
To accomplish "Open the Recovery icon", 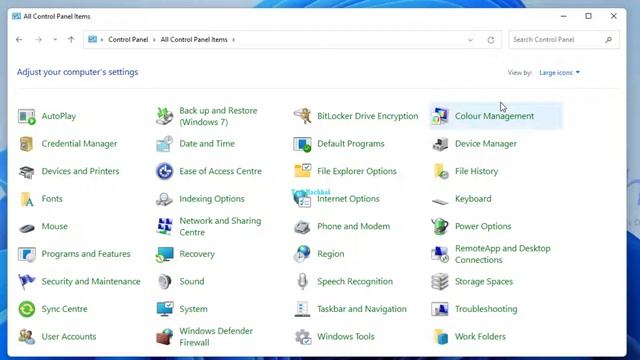I will [x=164, y=254].
